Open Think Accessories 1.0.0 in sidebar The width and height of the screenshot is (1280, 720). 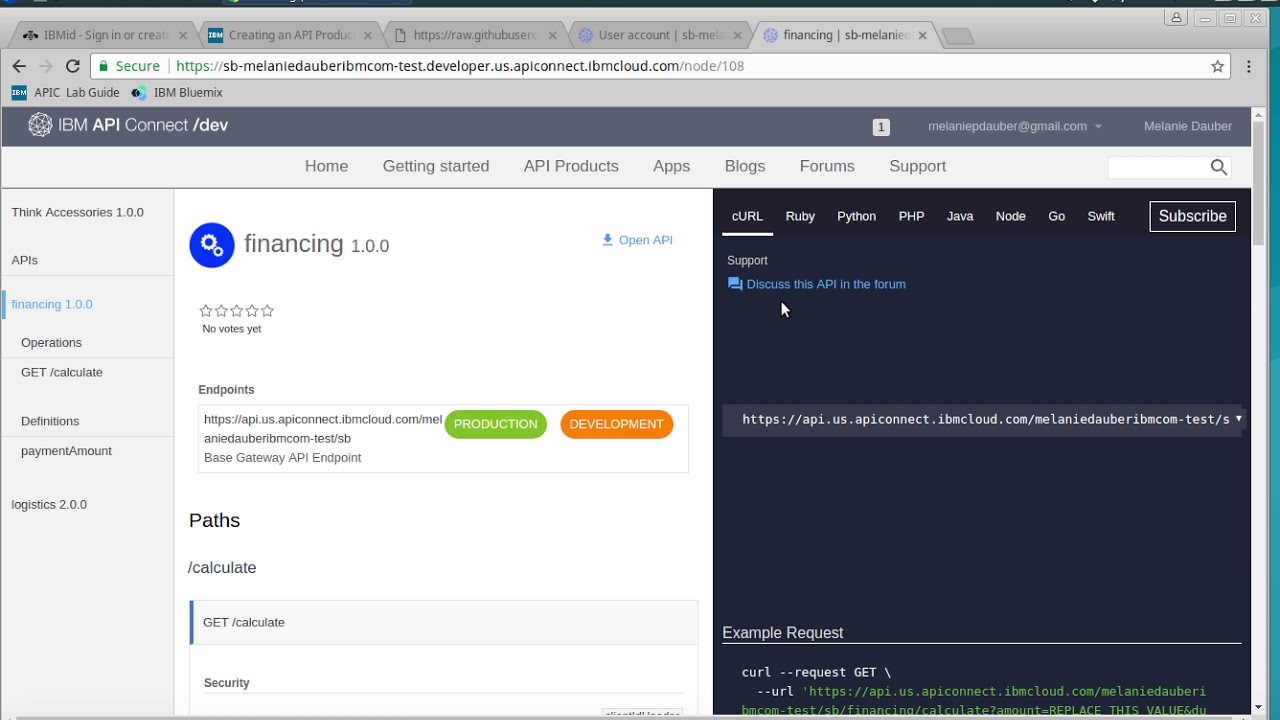tap(77, 212)
